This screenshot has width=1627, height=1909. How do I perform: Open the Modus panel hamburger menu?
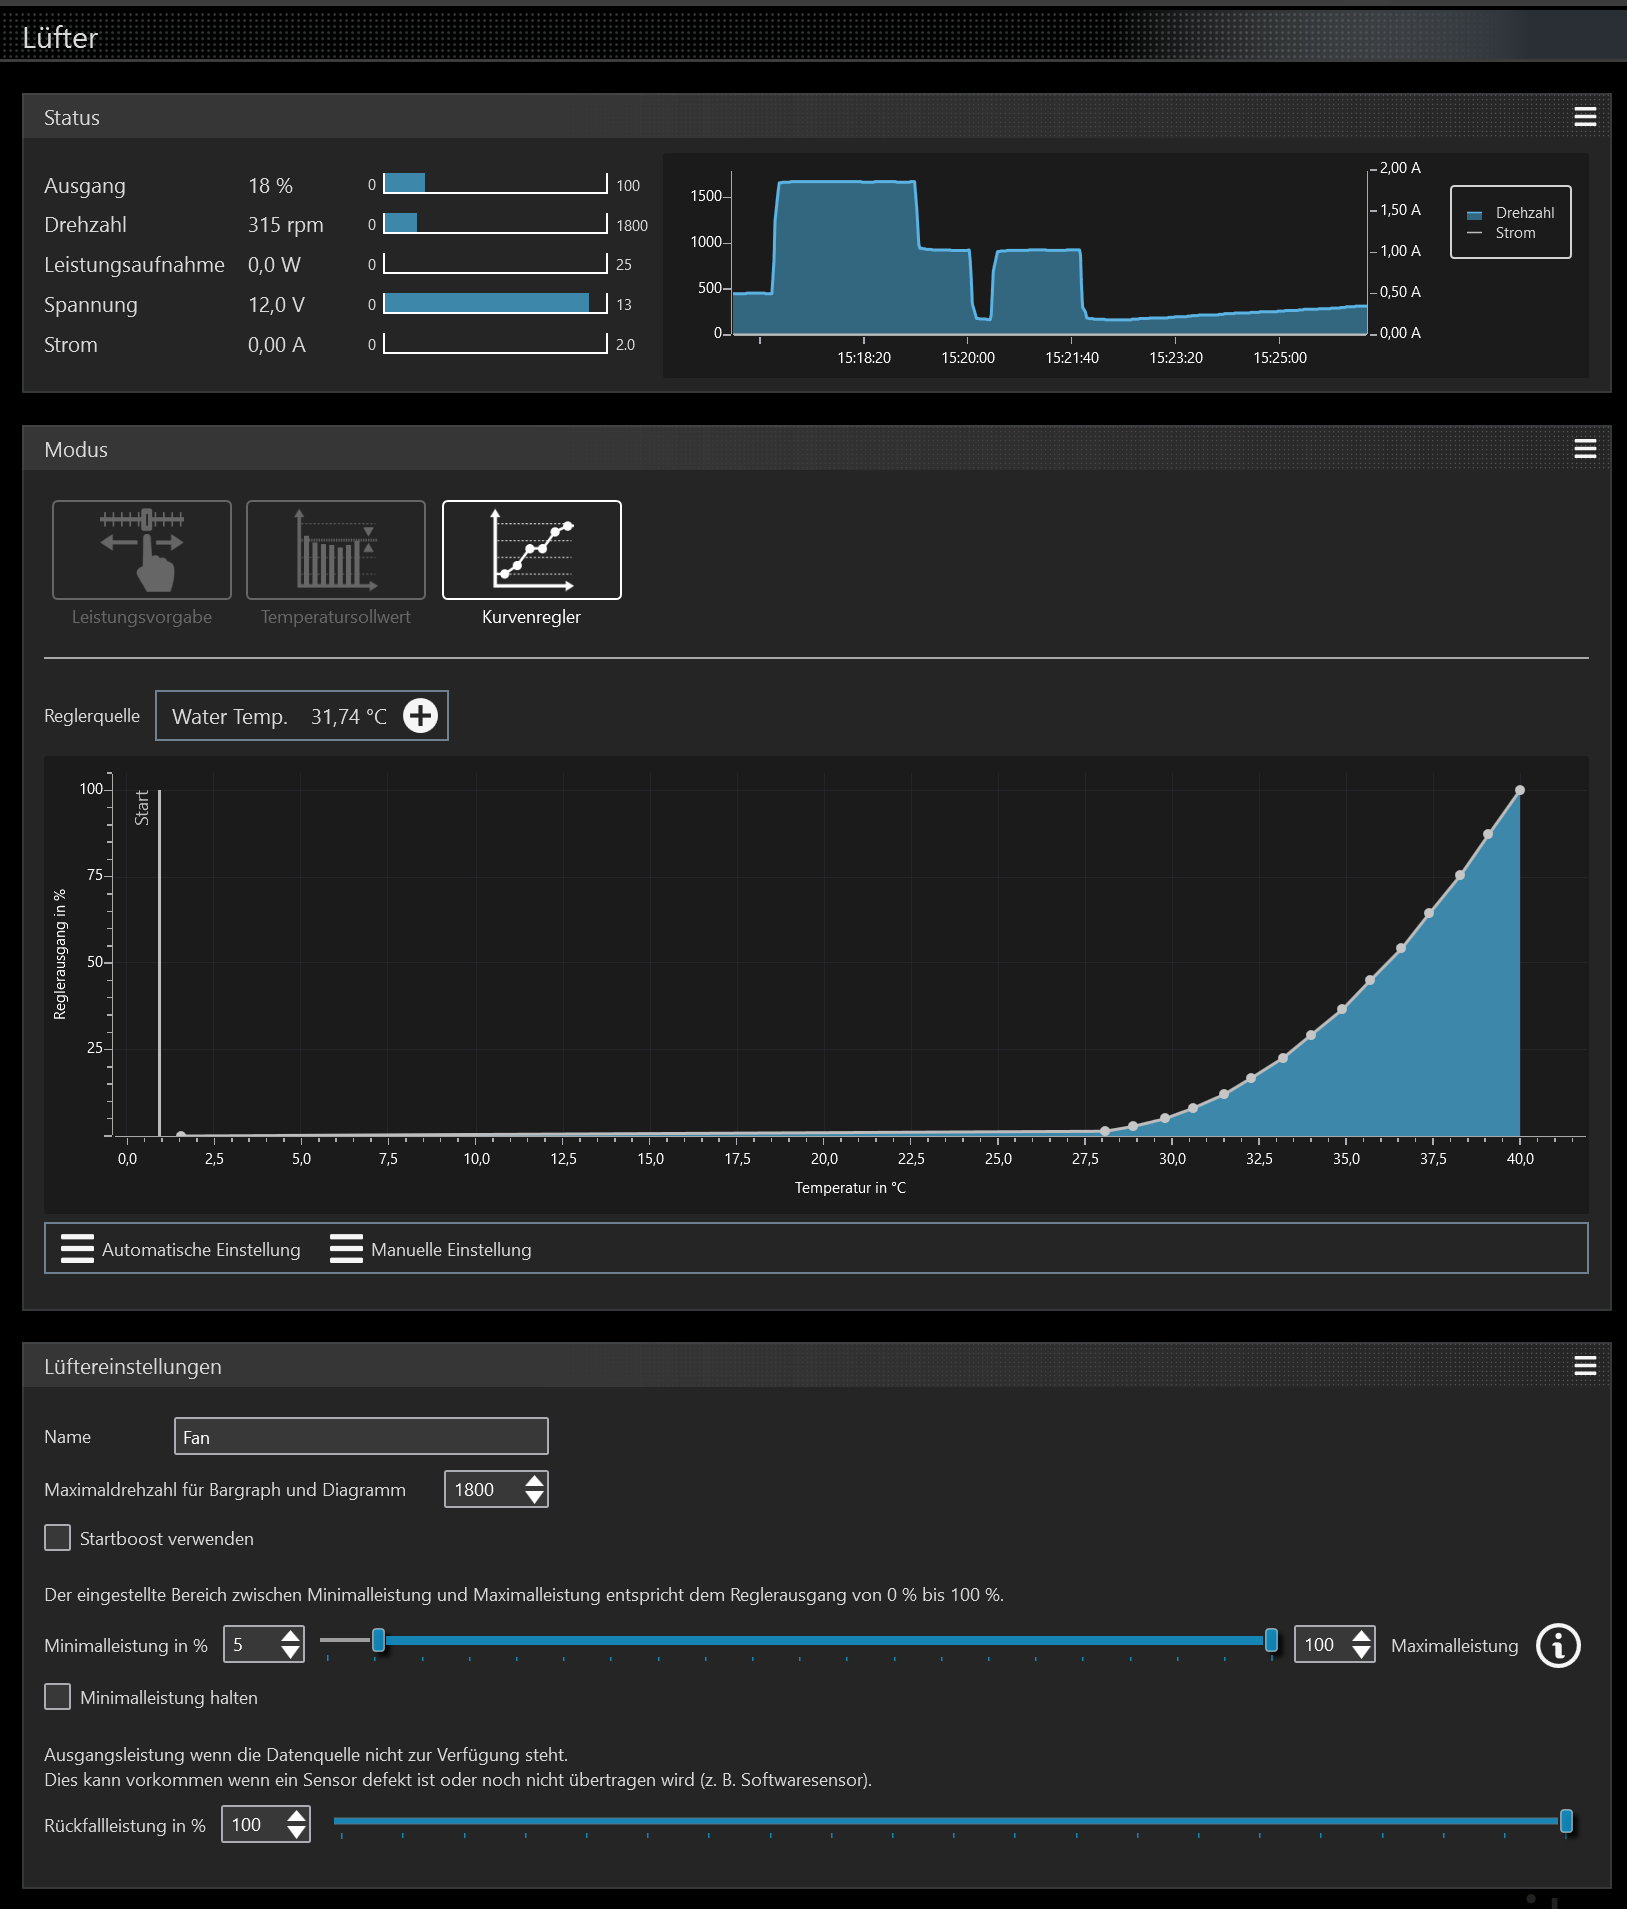tap(1584, 449)
